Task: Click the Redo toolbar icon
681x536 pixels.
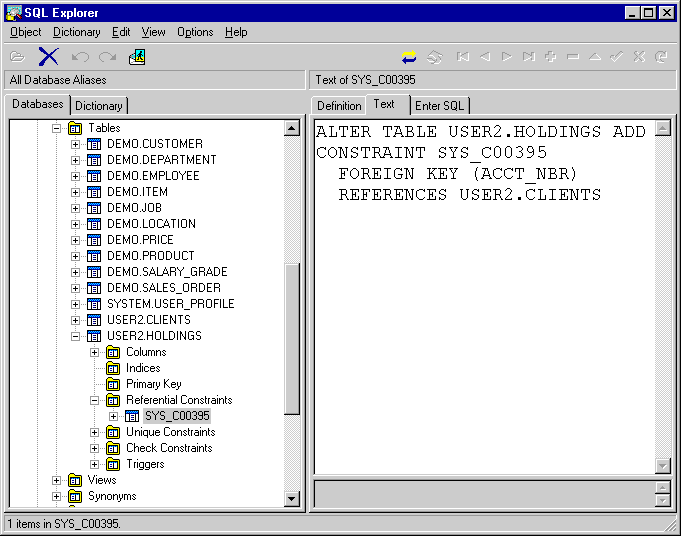Action: [x=107, y=57]
